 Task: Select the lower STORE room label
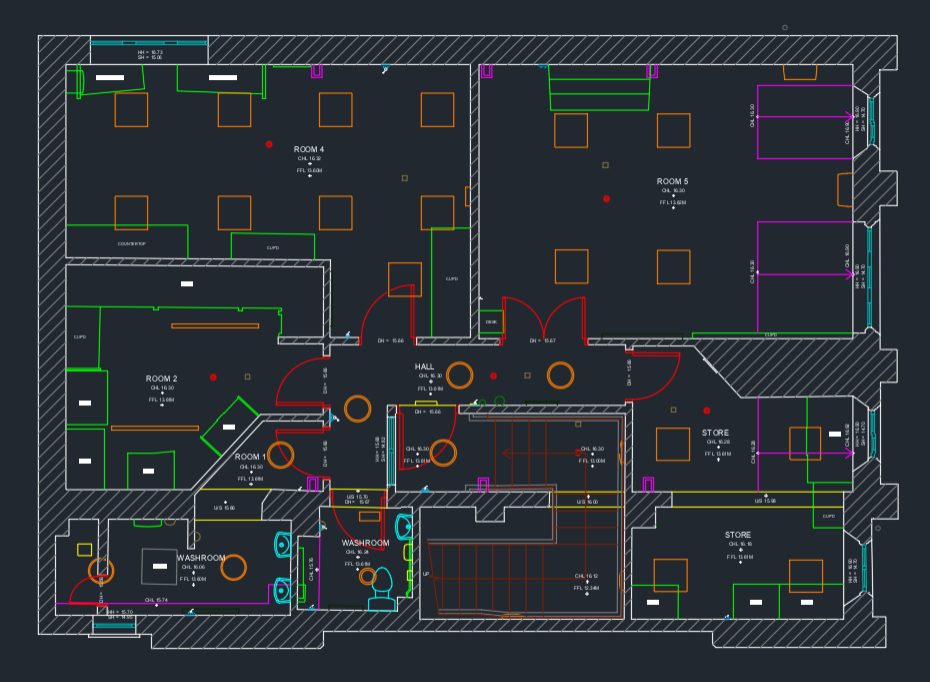[738, 536]
